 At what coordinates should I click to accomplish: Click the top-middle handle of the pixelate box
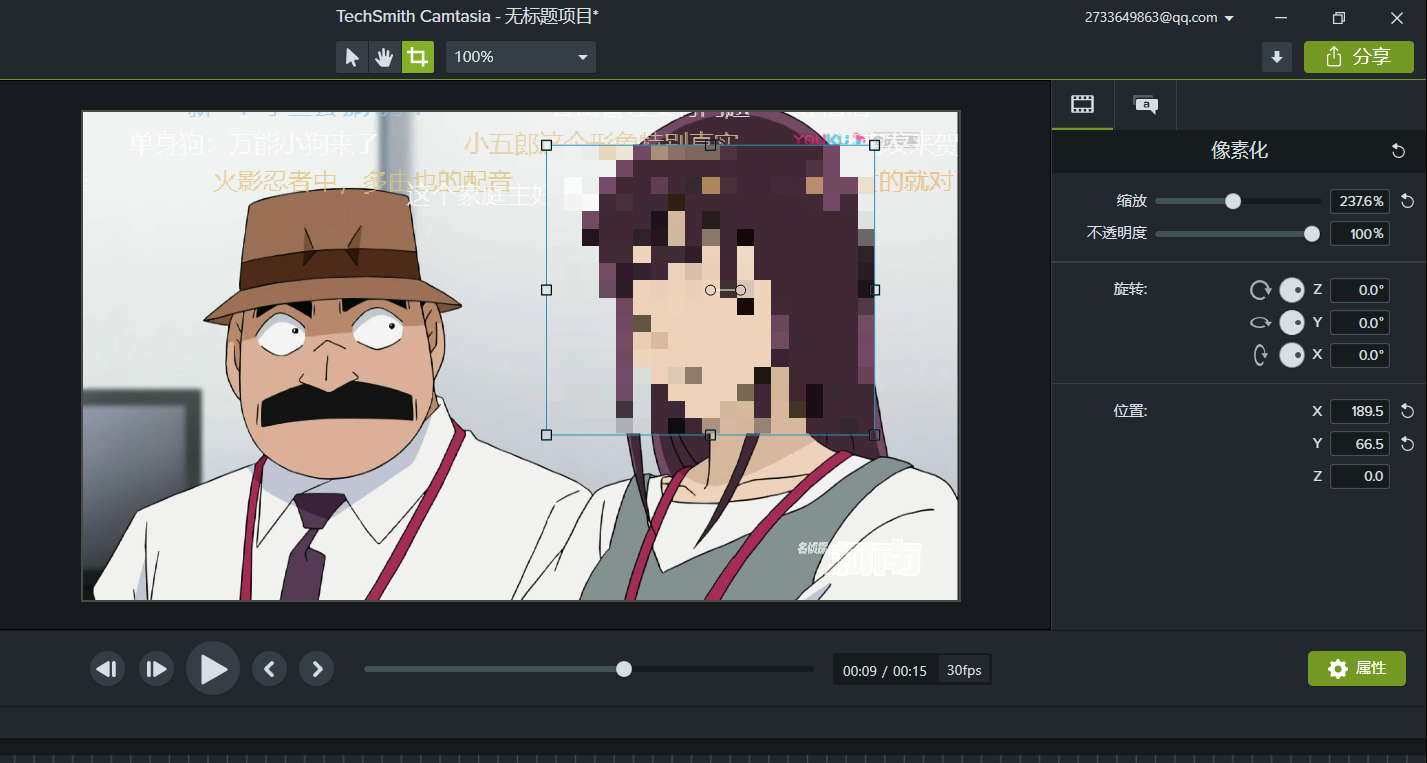click(x=711, y=145)
